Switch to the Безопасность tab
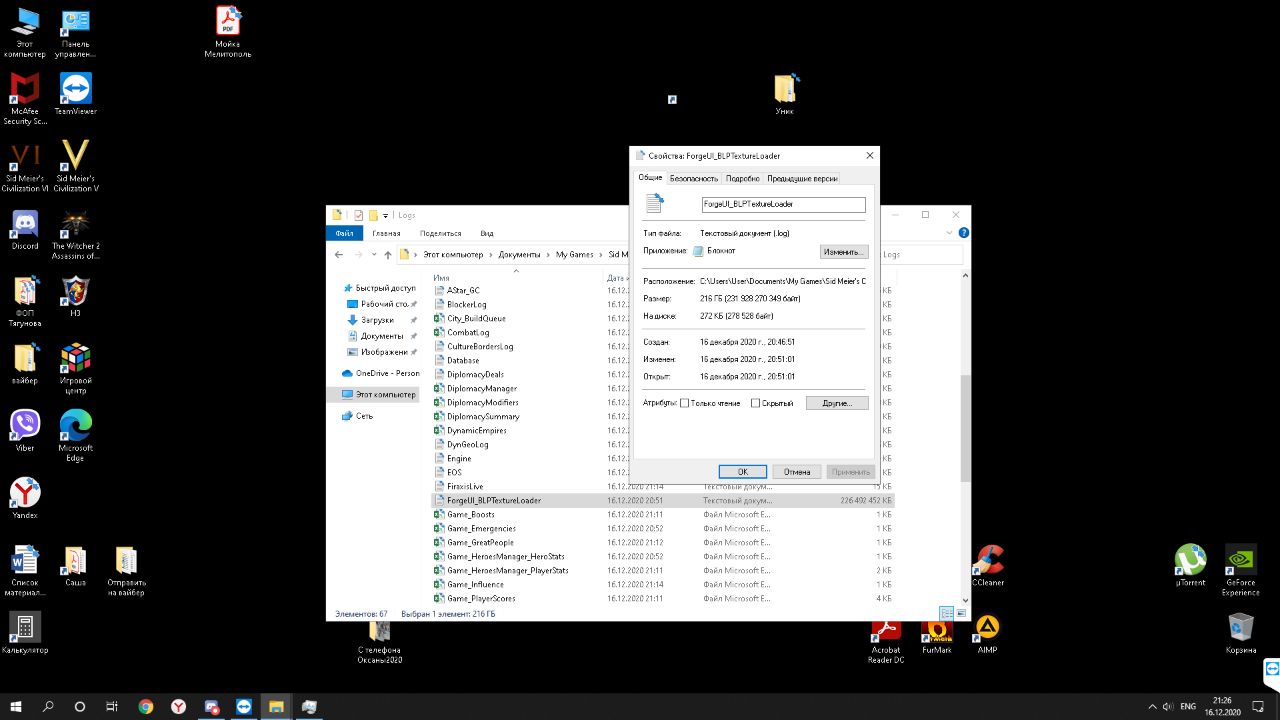1280x720 pixels. (694, 178)
